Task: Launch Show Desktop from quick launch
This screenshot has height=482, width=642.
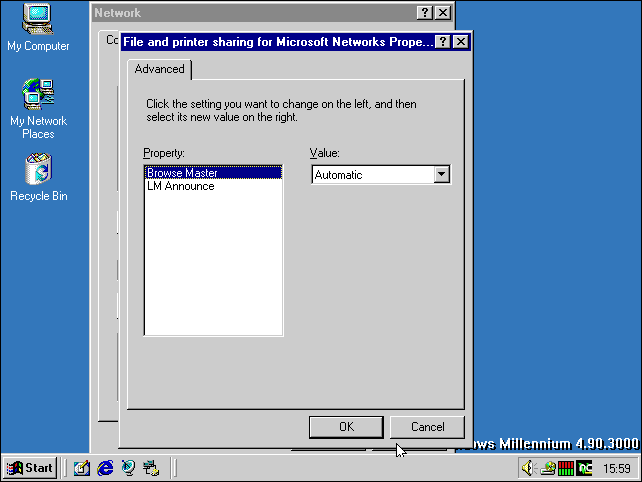Action: [x=82, y=468]
